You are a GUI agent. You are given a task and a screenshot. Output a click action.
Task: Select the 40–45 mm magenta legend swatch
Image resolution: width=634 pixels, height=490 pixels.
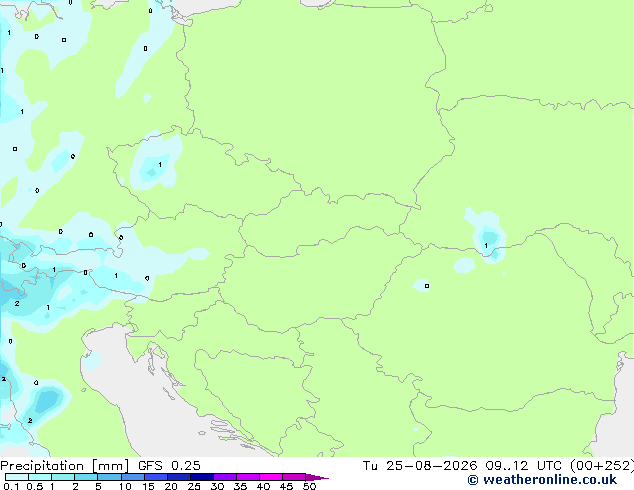coord(271,477)
